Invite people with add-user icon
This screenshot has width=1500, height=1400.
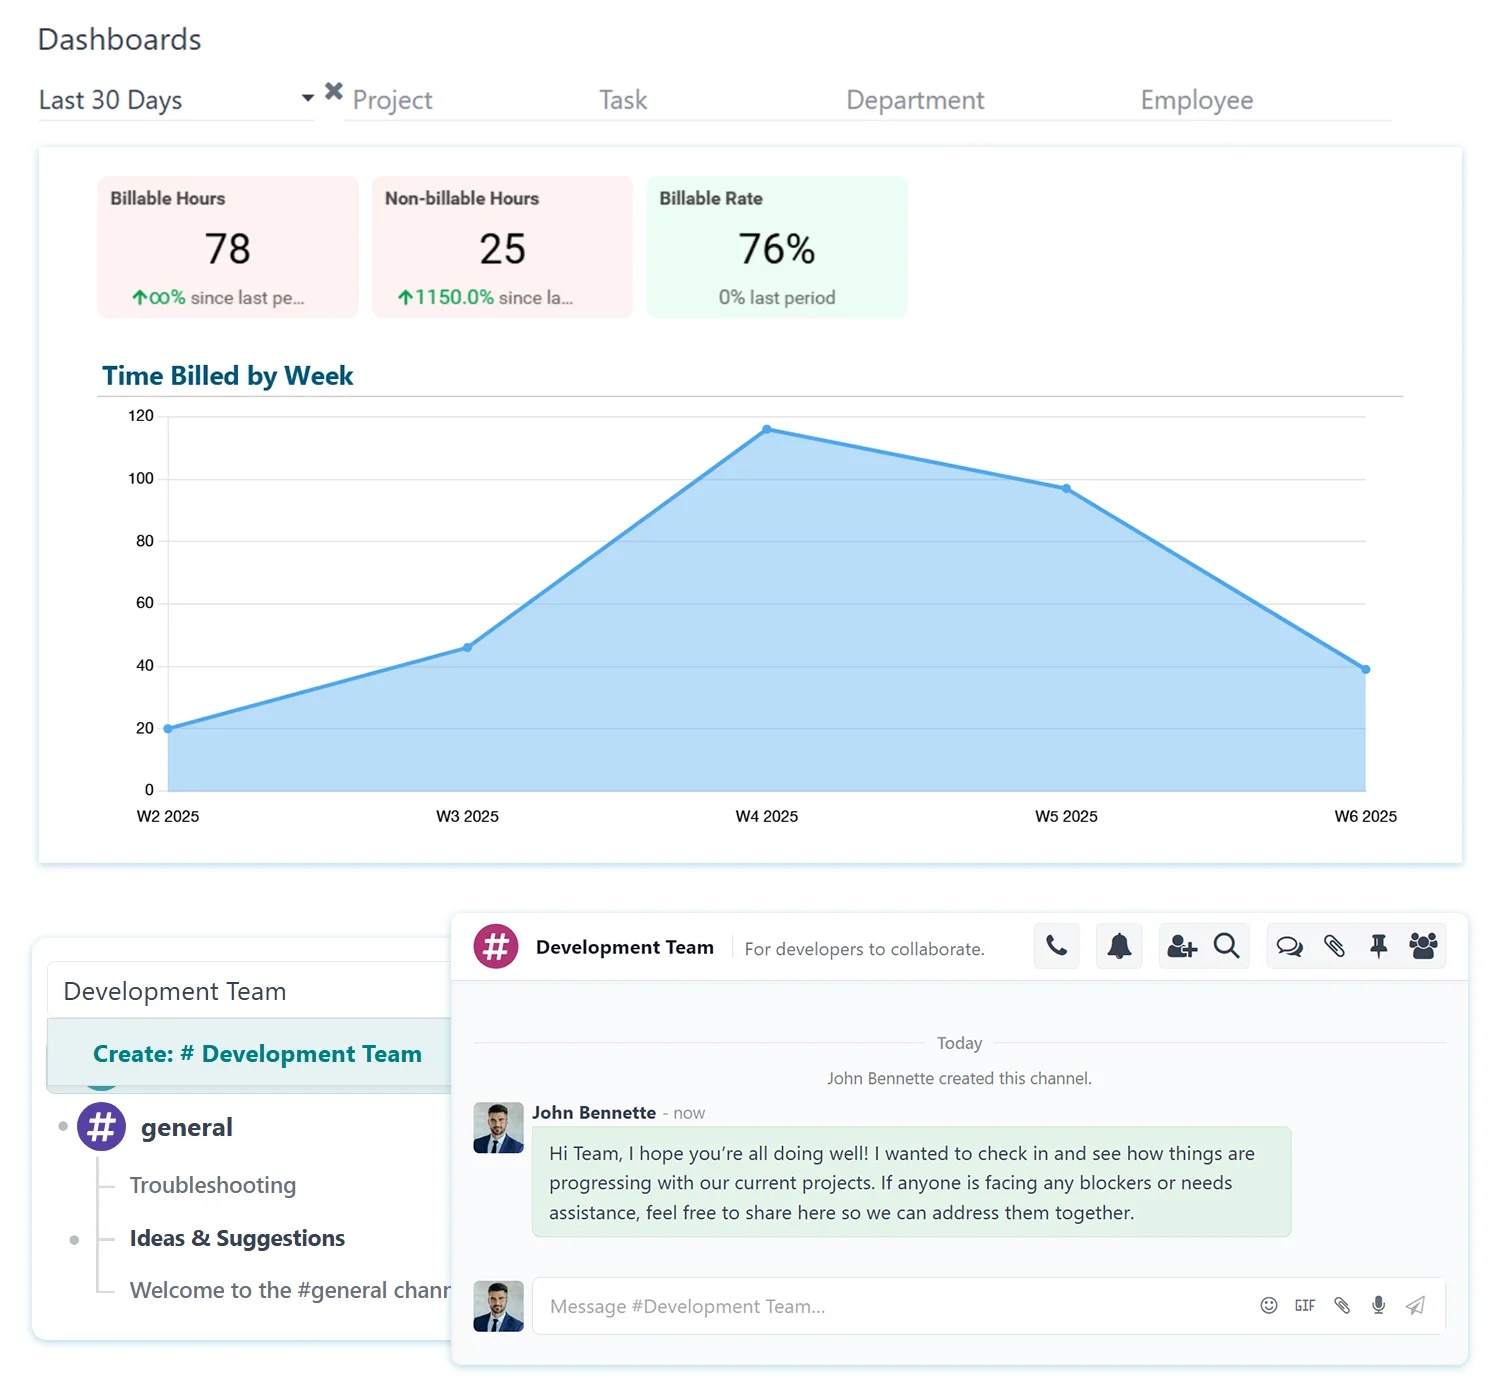tap(1182, 946)
